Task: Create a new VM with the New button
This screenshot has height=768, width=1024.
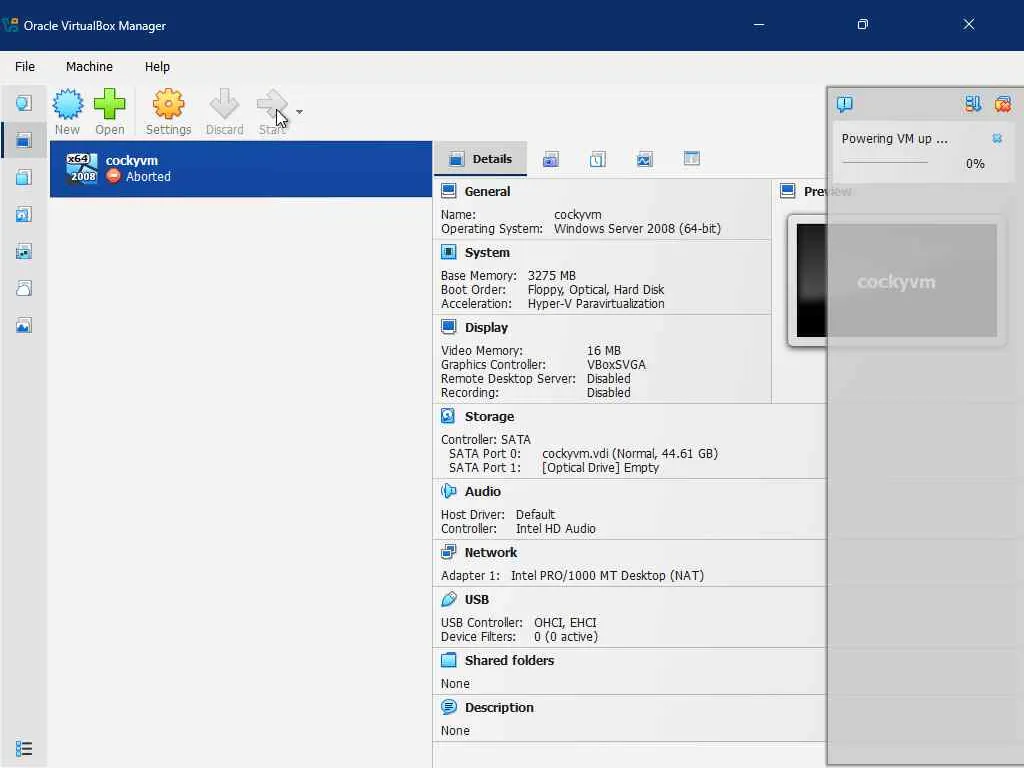Action: click(67, 112)
